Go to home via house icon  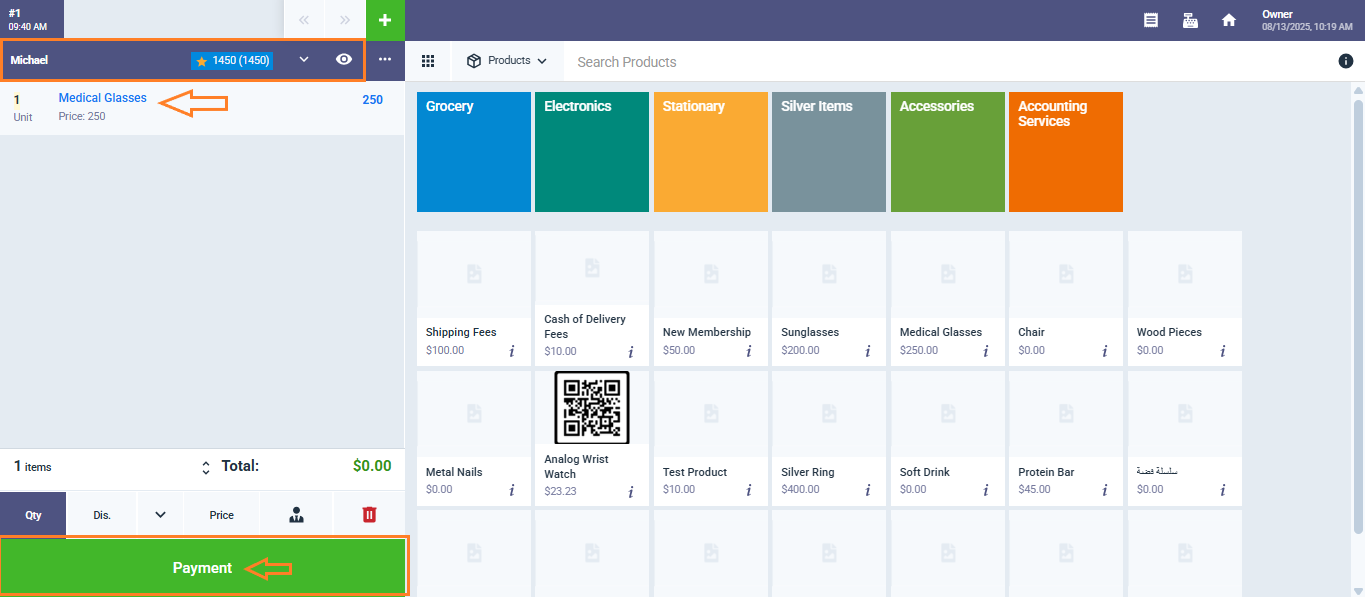pos(1229,20)
